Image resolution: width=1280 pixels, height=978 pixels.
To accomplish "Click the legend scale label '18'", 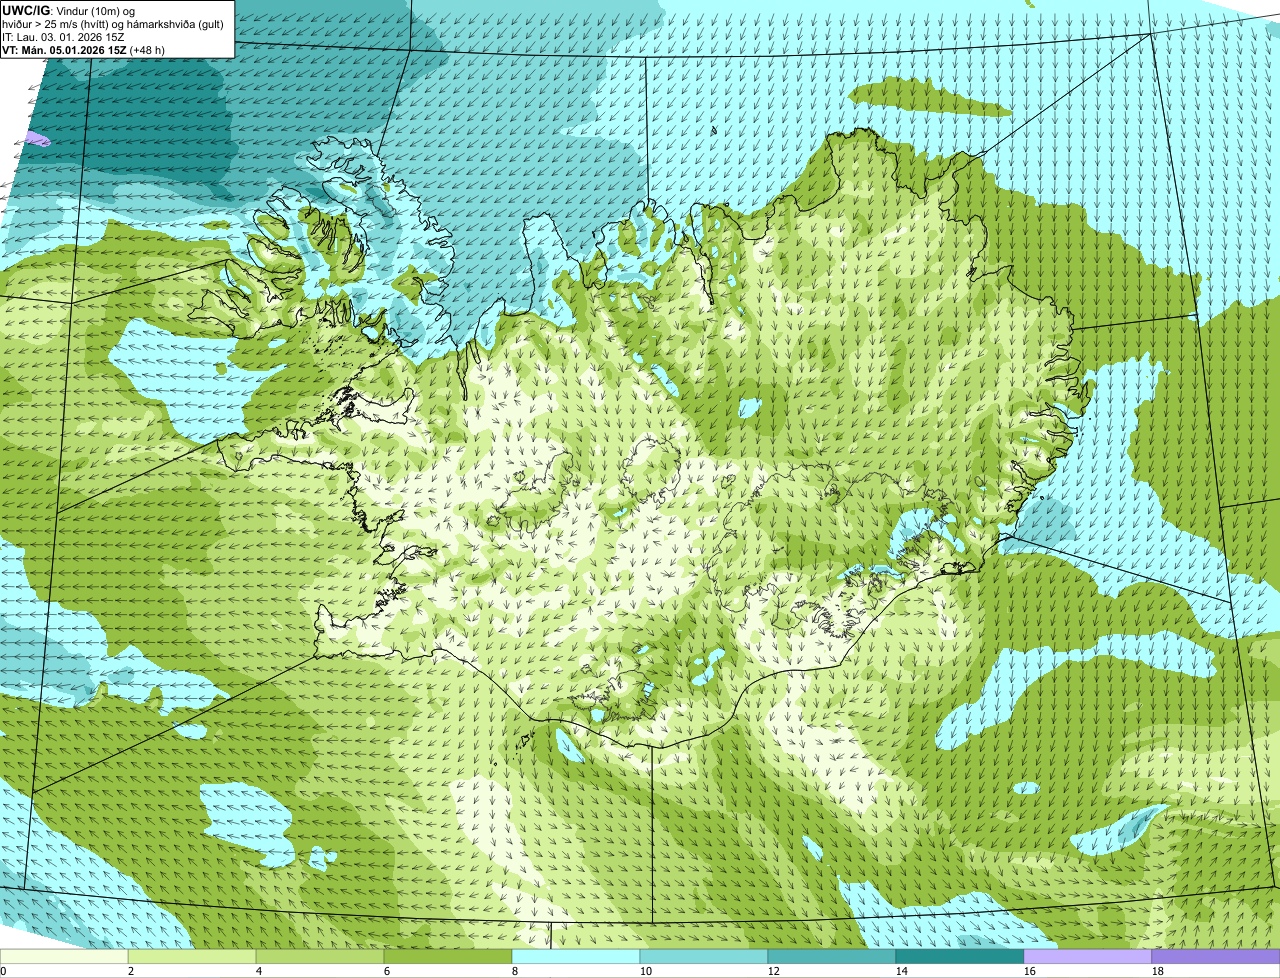I will point(1158,971).
